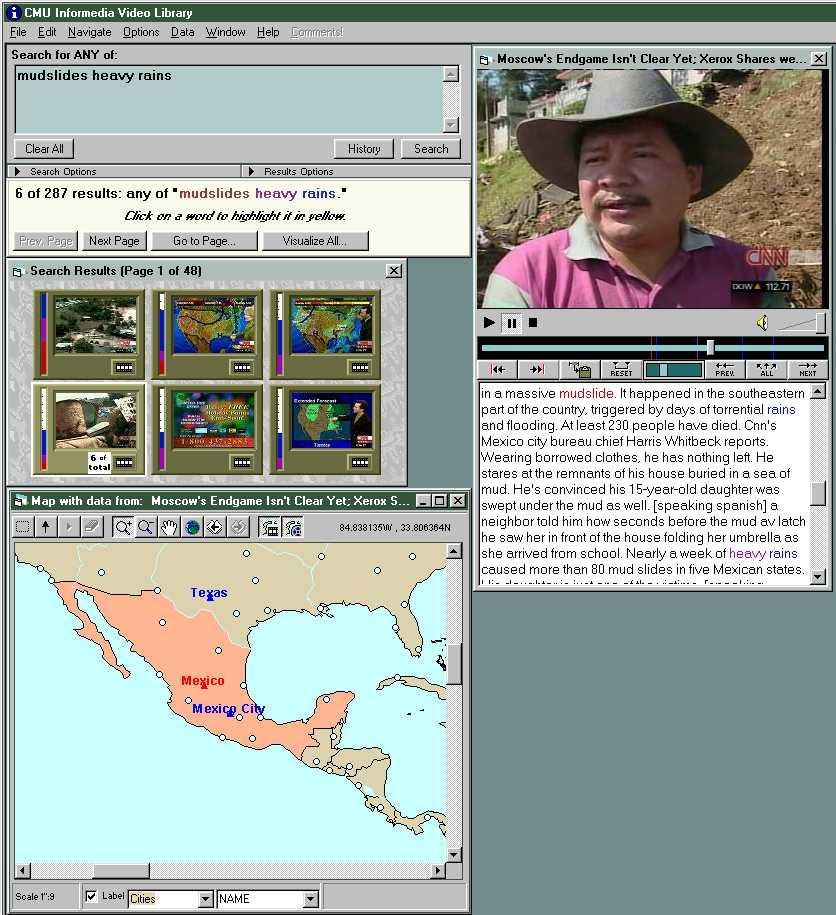Click the Search button
This screenshot has height=915, width=836.
pyautogui.click(x=431, y=149)
